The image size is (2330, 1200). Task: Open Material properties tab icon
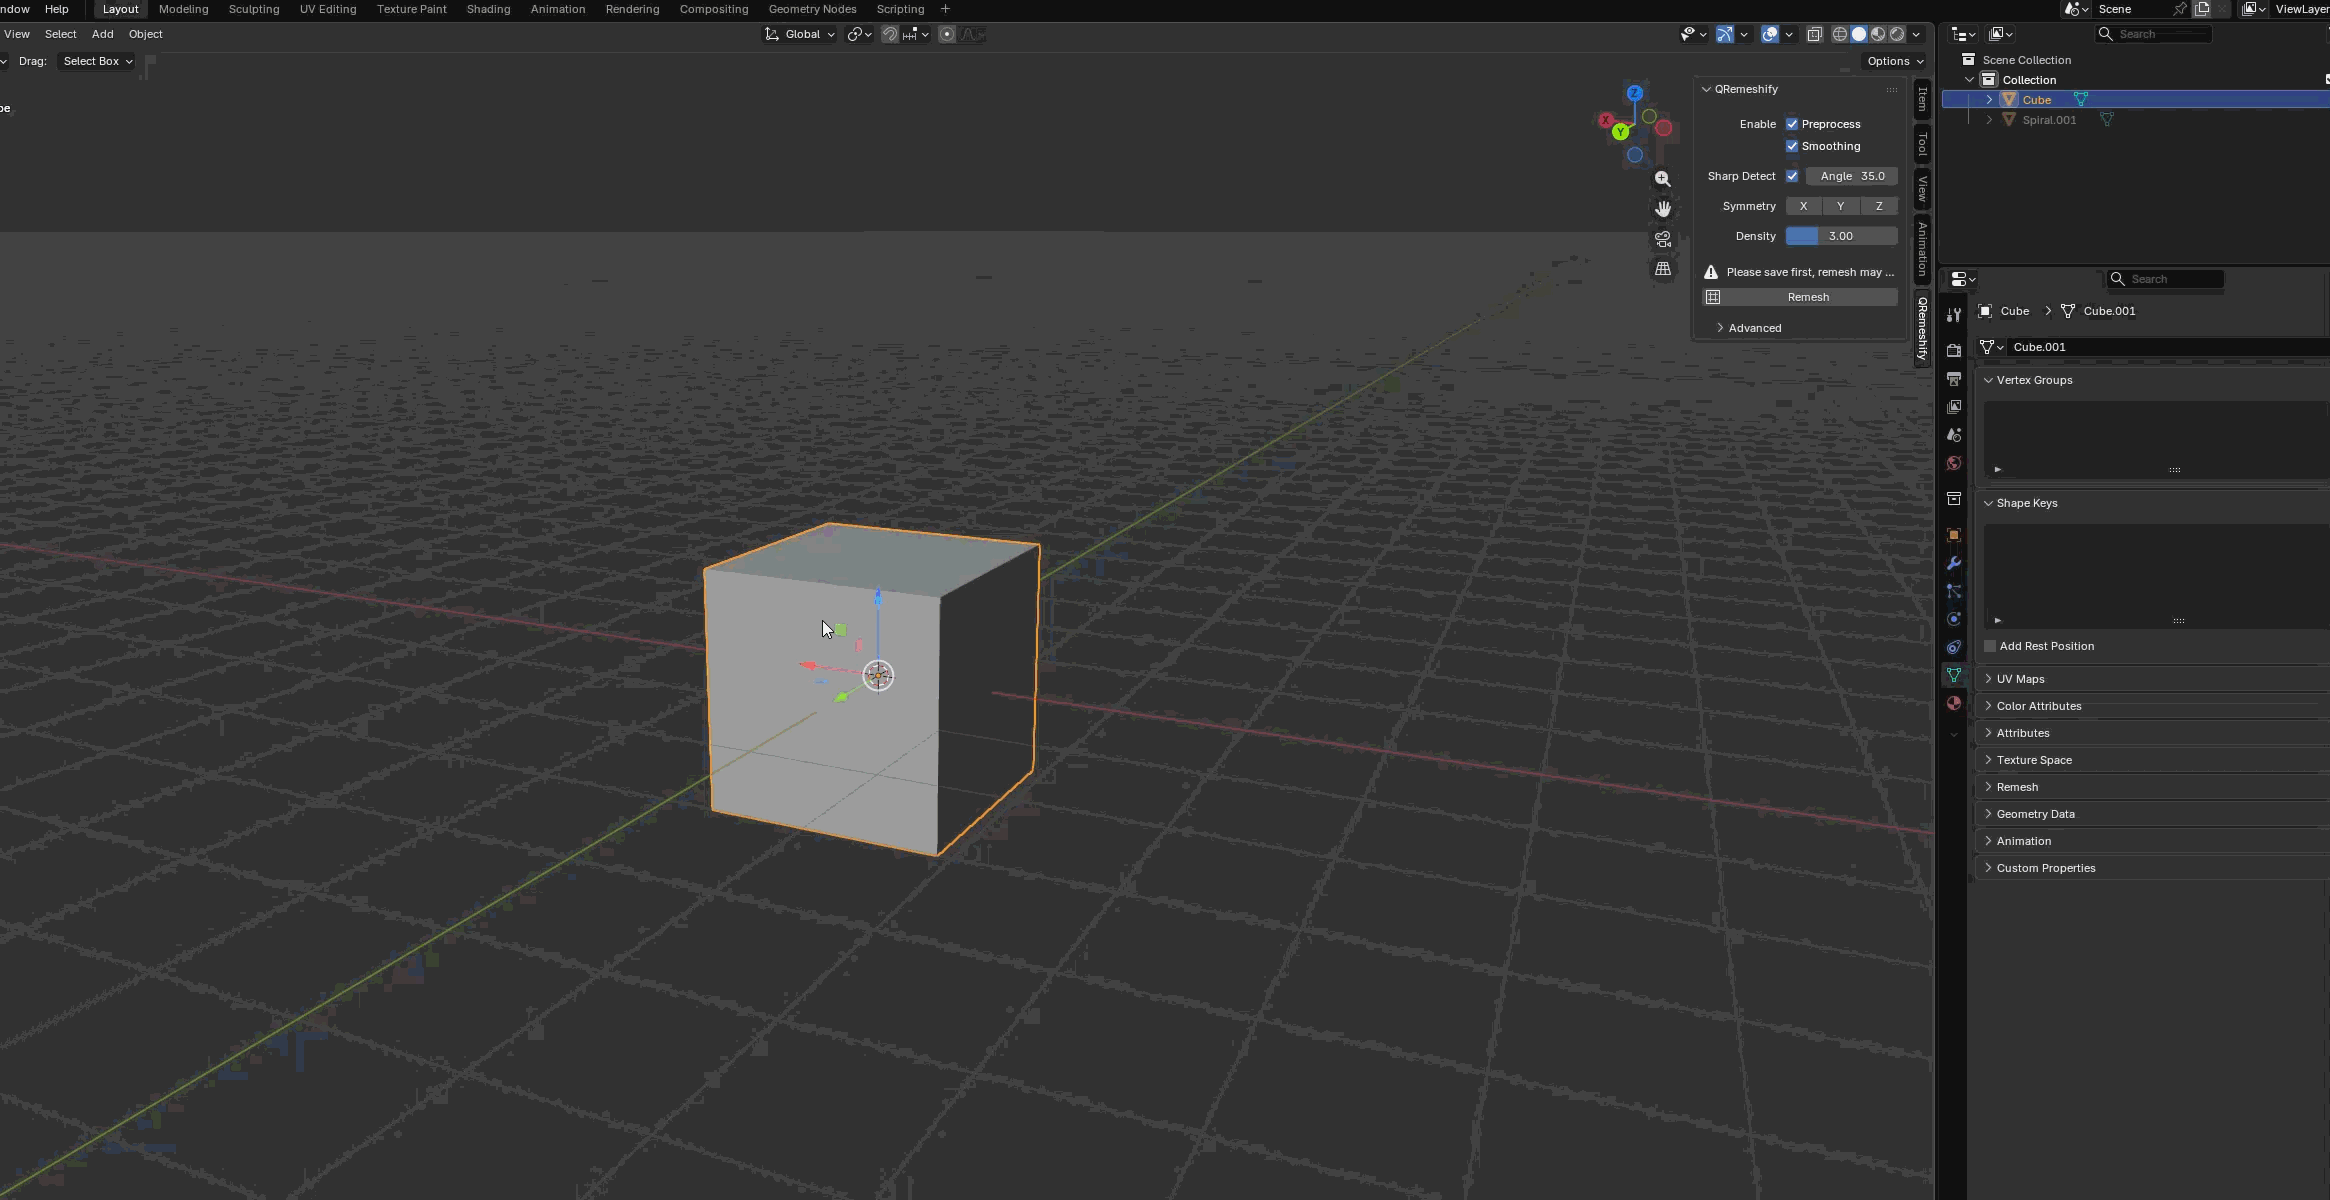click(1953, 703)
